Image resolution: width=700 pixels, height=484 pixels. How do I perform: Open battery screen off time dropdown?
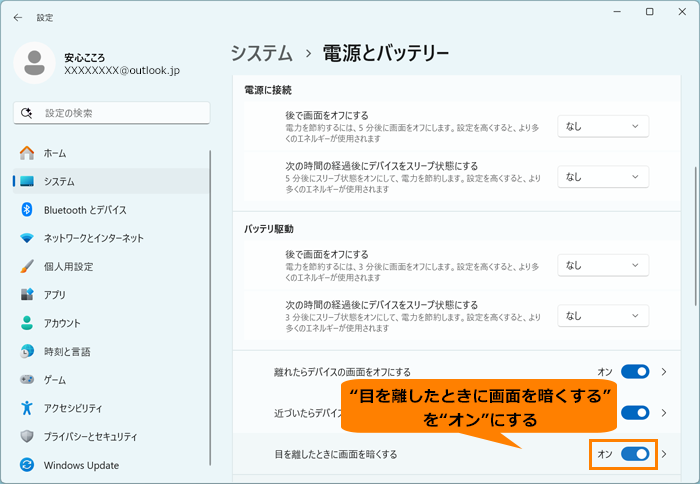click(603, 265)
